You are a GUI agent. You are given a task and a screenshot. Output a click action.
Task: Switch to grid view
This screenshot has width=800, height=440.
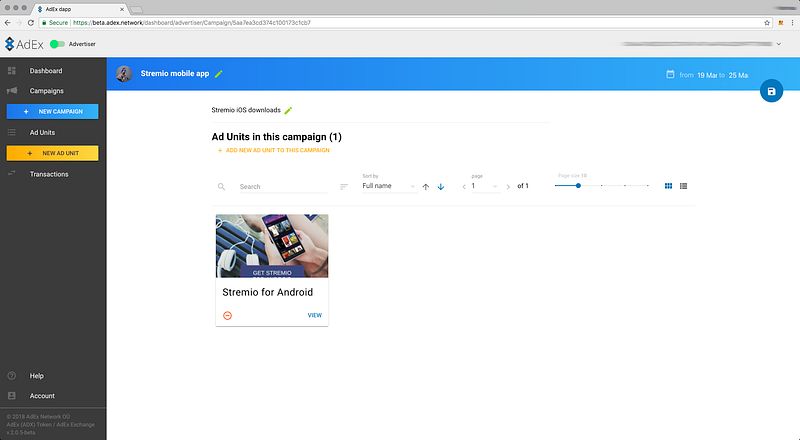click(668, 186)
